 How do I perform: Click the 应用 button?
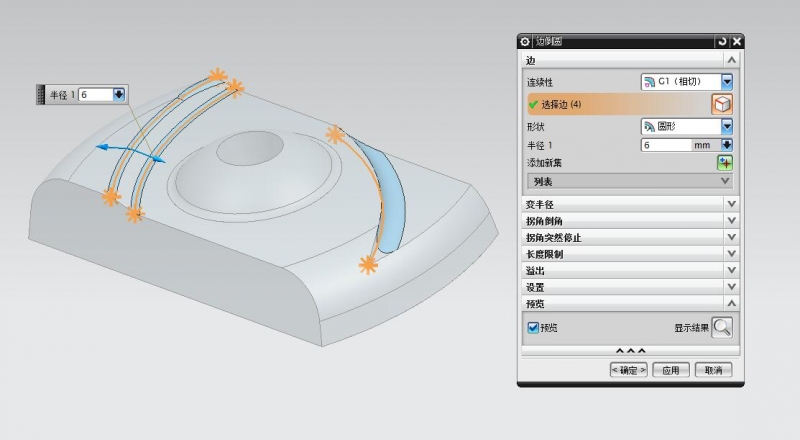pos(671,370)
